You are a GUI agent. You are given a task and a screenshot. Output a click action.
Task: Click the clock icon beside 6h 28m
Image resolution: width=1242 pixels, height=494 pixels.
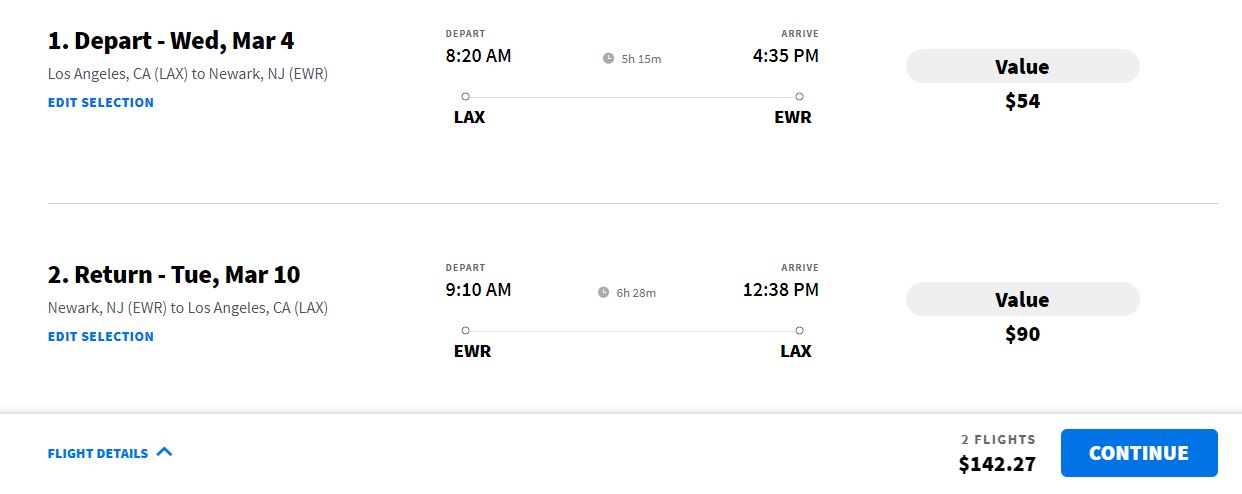603,293
